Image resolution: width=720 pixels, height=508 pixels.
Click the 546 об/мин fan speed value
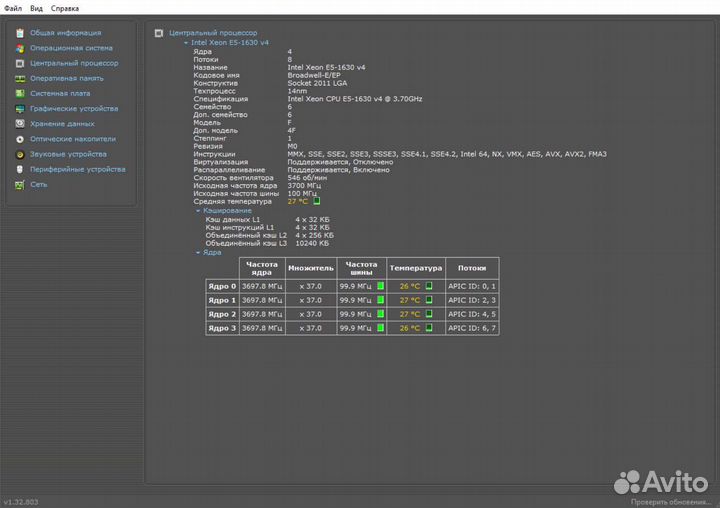pos(307,178)
